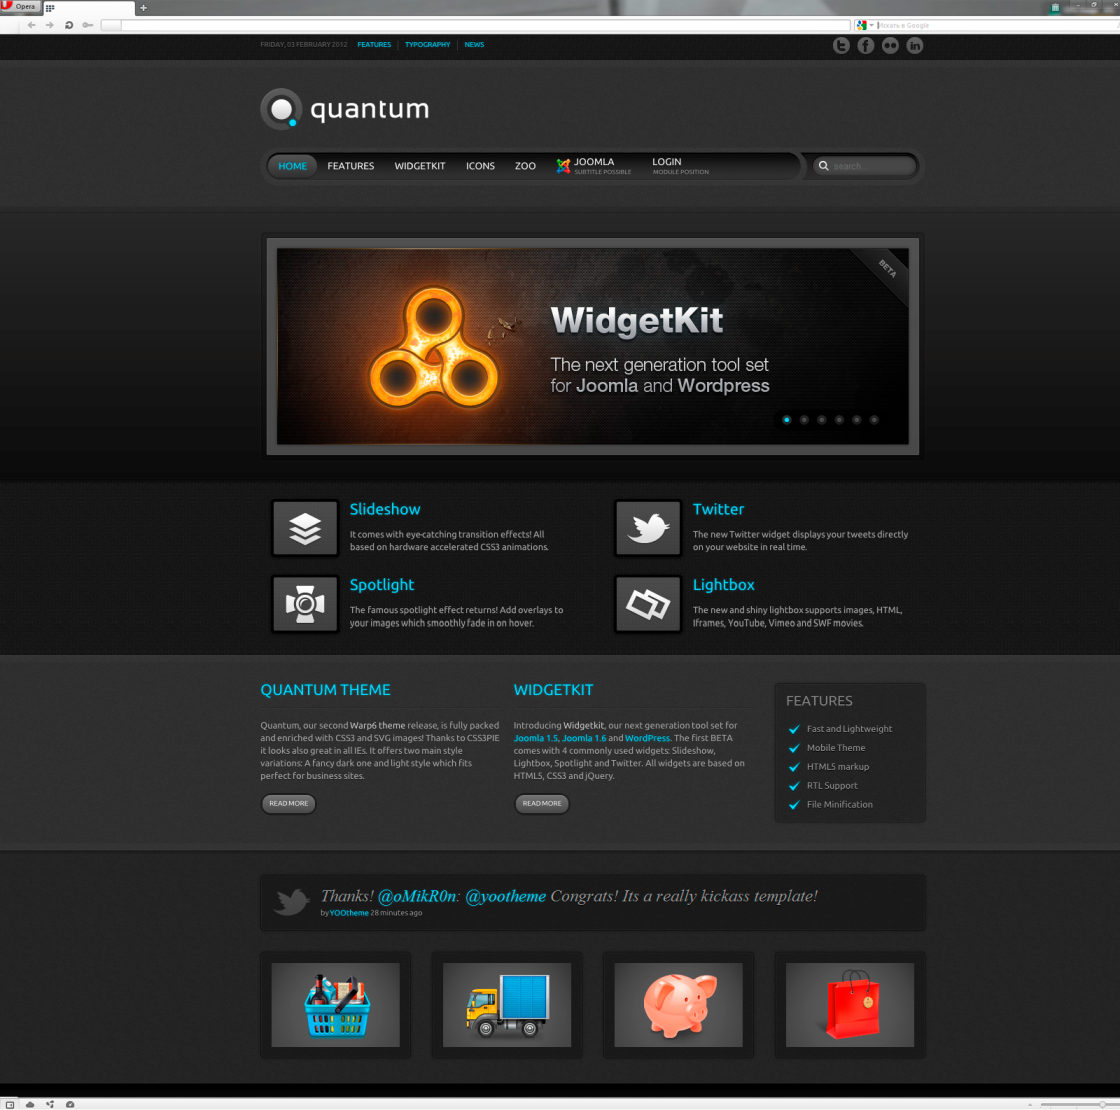
Task: Click READ MORE under Quantum Theme
Action: click(x=288, y=803)
